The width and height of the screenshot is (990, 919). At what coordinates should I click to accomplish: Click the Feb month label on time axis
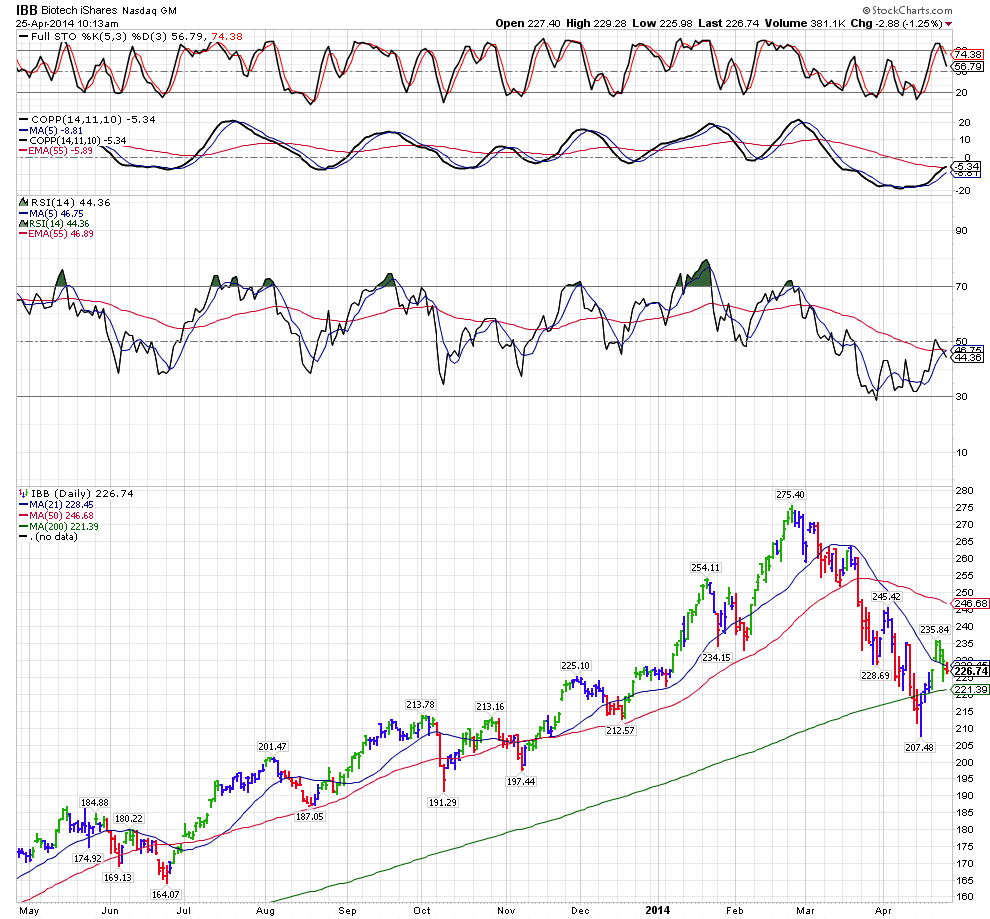click(x=734, y=911)
